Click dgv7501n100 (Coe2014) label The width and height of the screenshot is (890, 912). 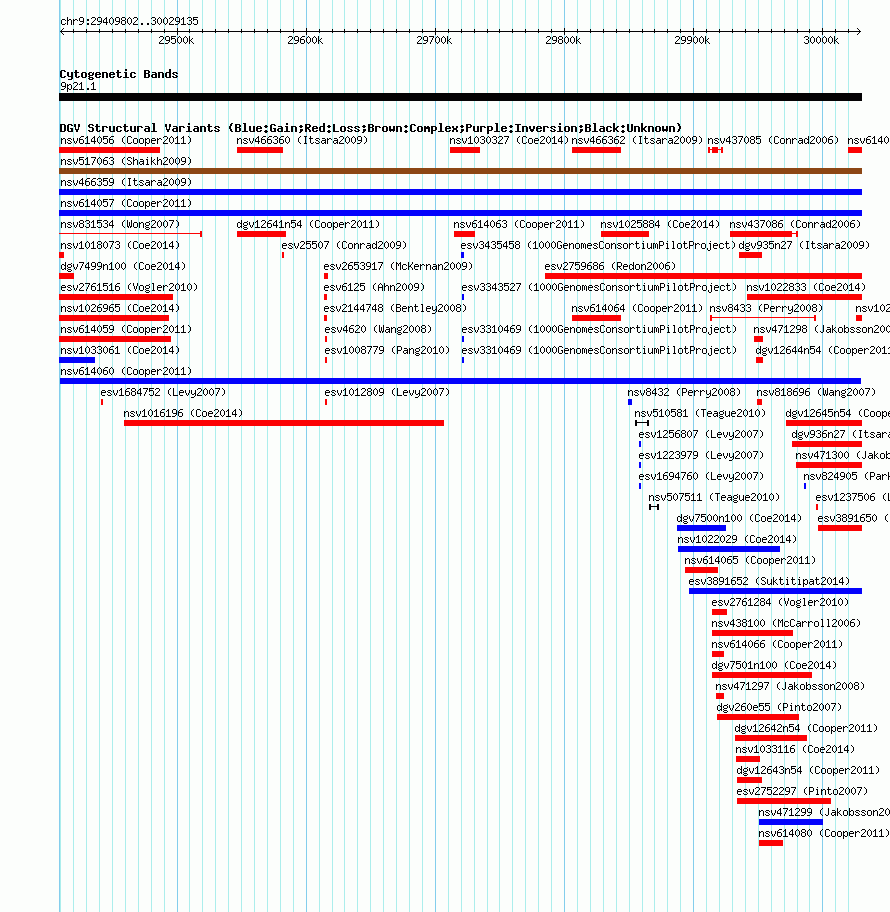tap(774, 664)
